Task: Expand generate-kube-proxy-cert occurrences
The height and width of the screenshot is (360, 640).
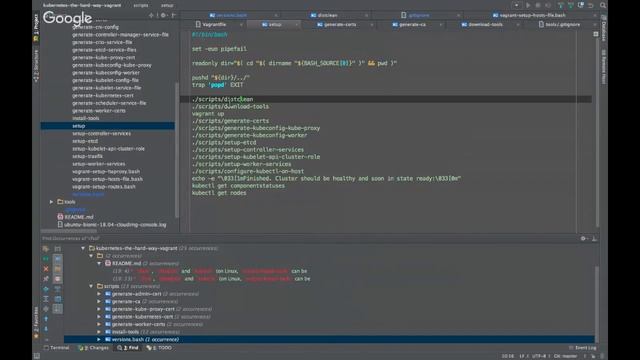Action: coord(99,309)
